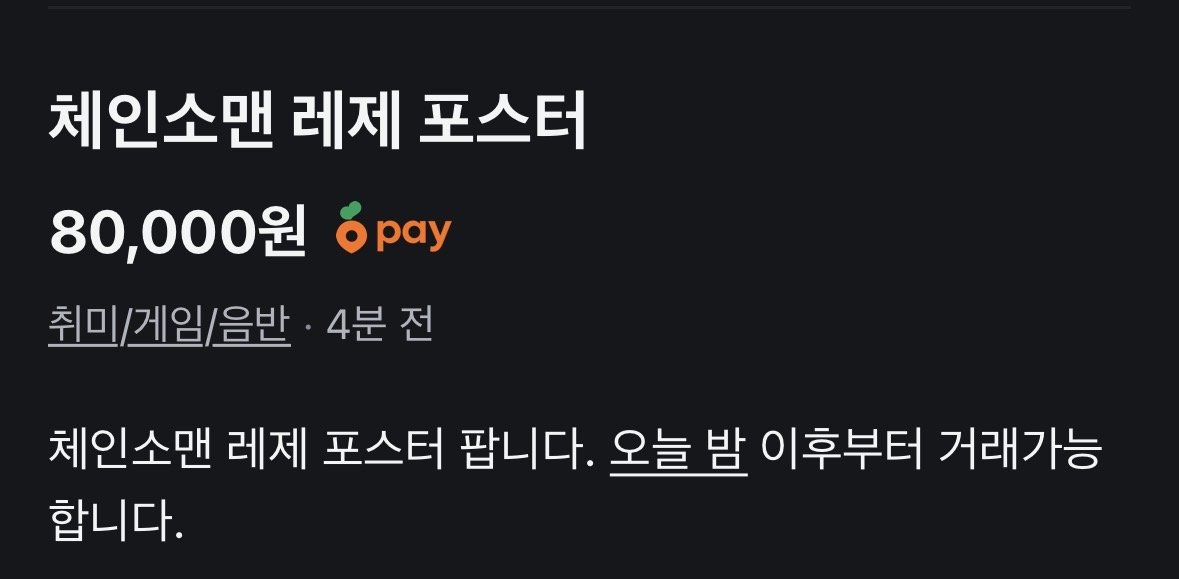Image resolution: width=1179 pixels, height=579 pixels.
Task: Click the last line "합니다." of description
Action: click(116, 519)
